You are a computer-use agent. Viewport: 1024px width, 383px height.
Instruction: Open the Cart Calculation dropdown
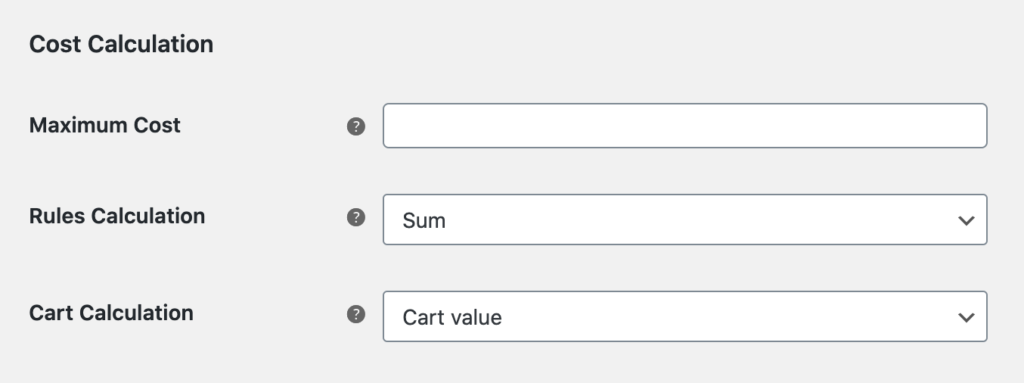click(x=684, y=316)
